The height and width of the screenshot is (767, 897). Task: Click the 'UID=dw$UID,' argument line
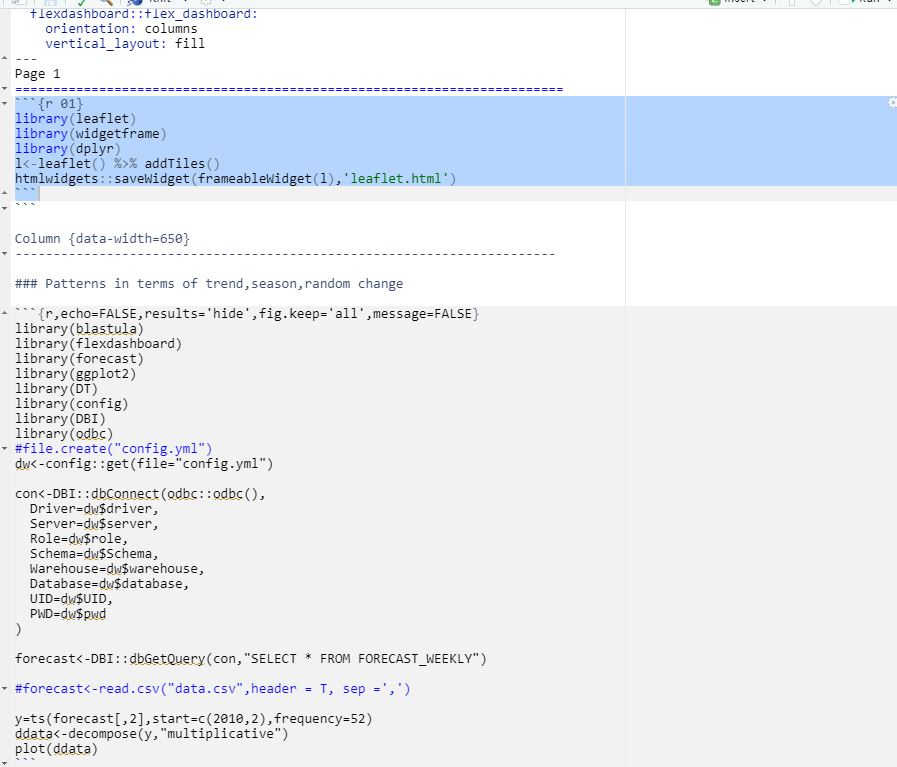tap(72, 598)
